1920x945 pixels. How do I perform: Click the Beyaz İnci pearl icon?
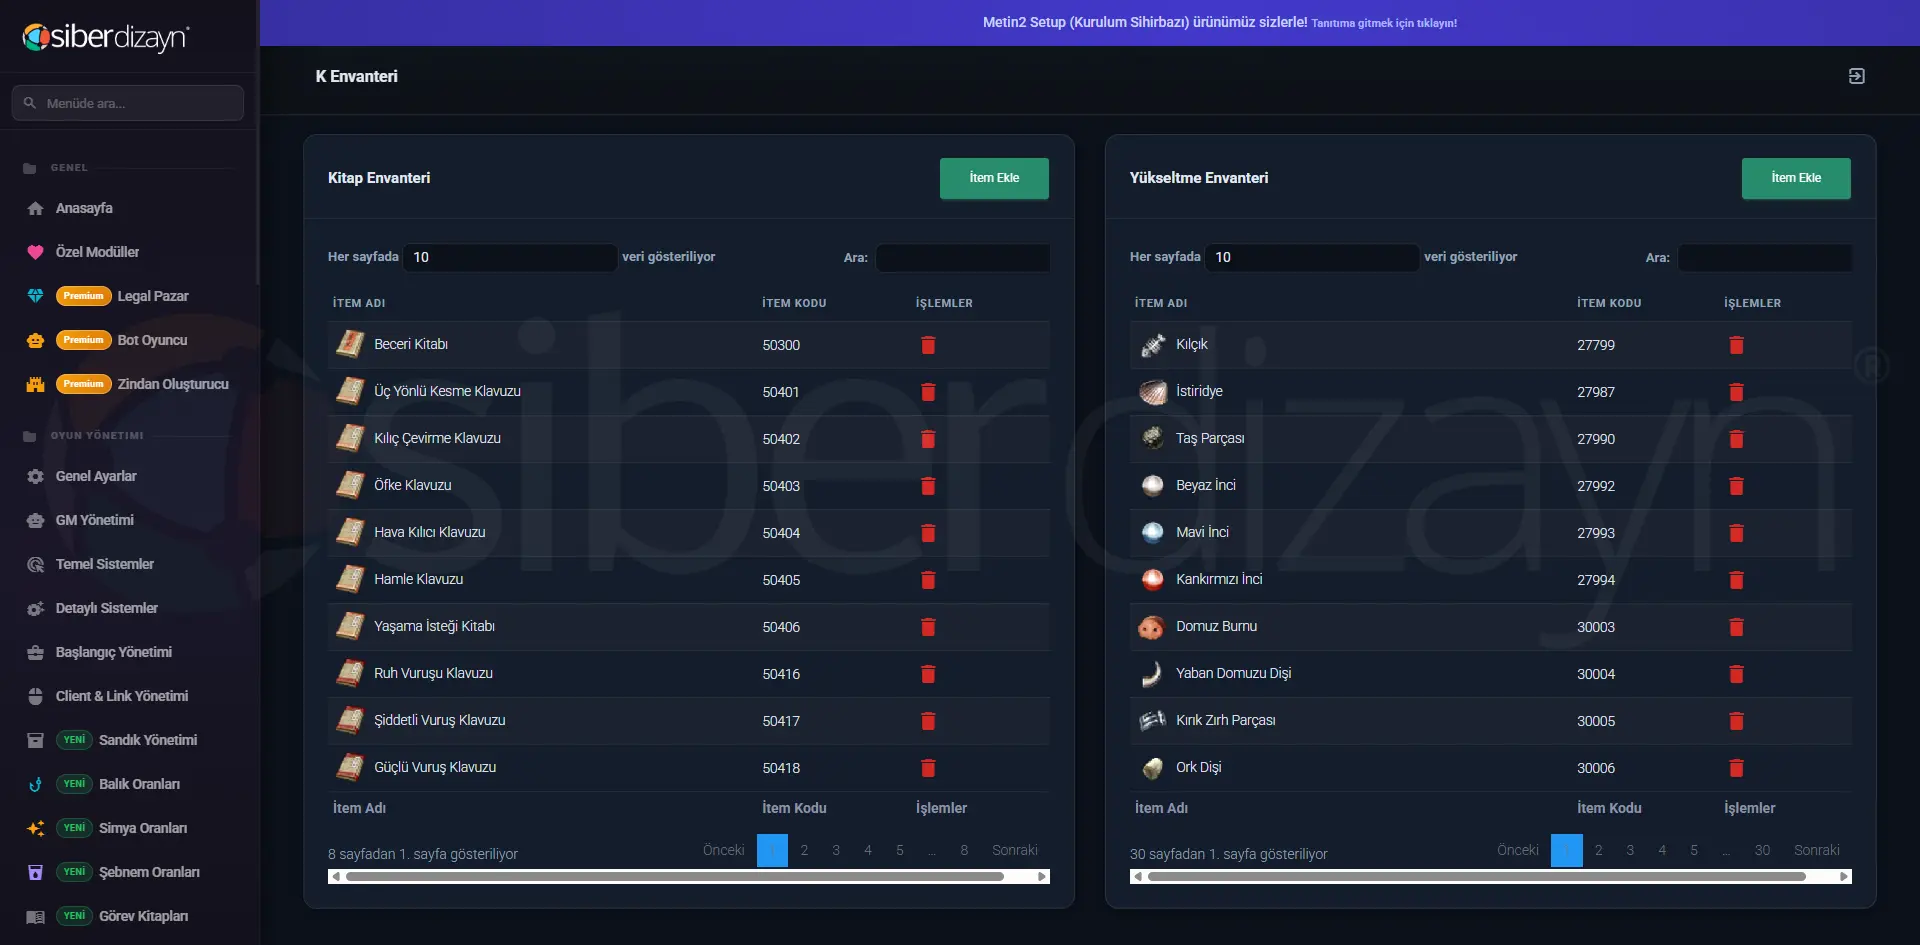[1152, 486]
